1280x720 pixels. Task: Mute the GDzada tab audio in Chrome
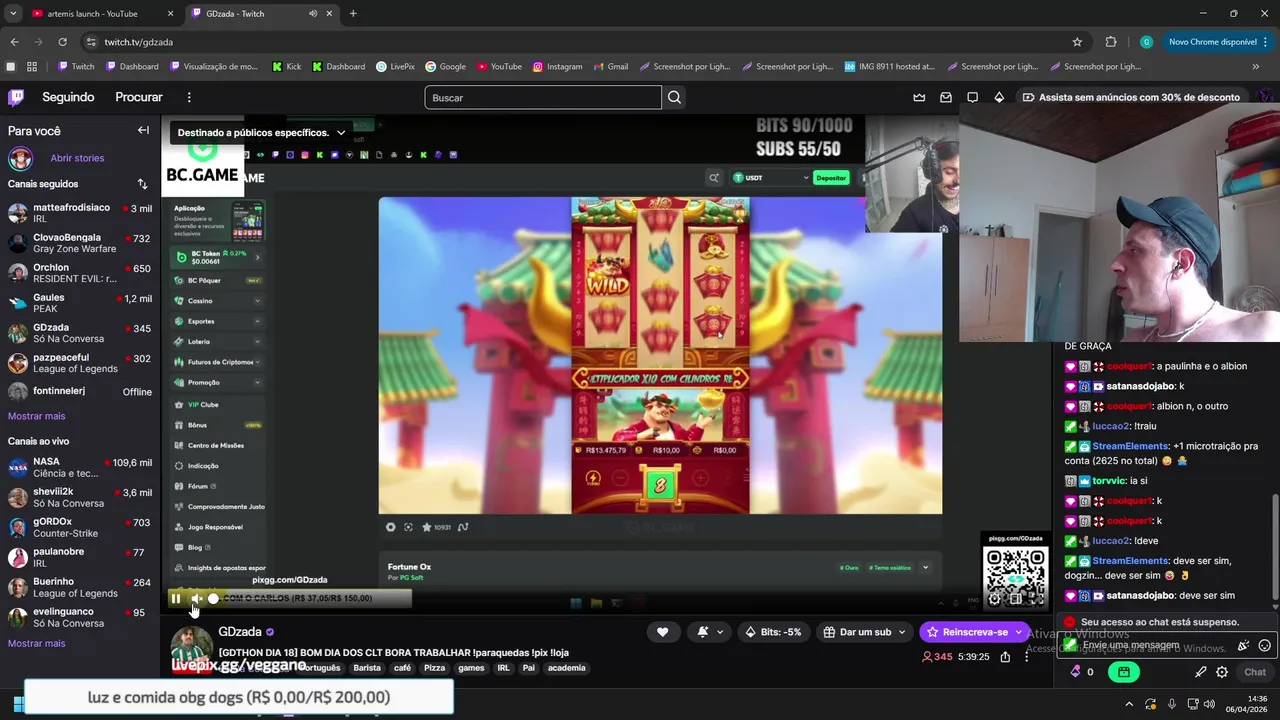(314, 14)
